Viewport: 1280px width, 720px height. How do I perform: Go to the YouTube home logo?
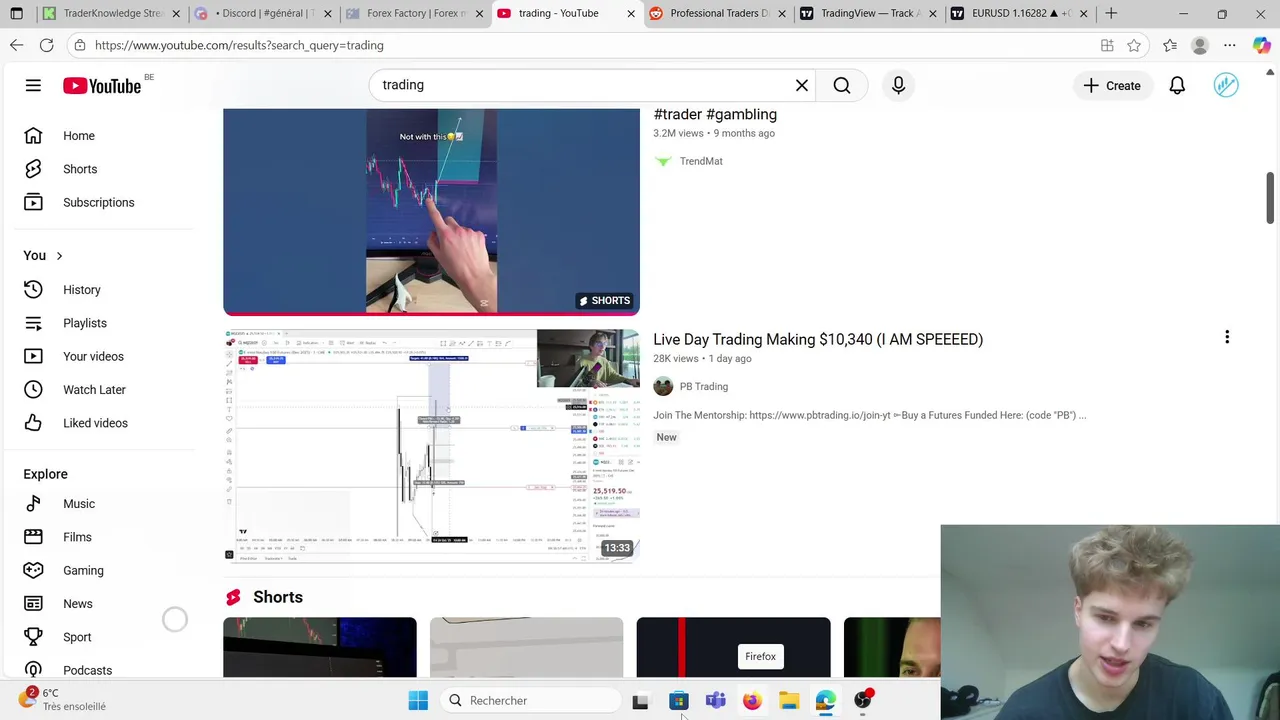pos(102,86)
